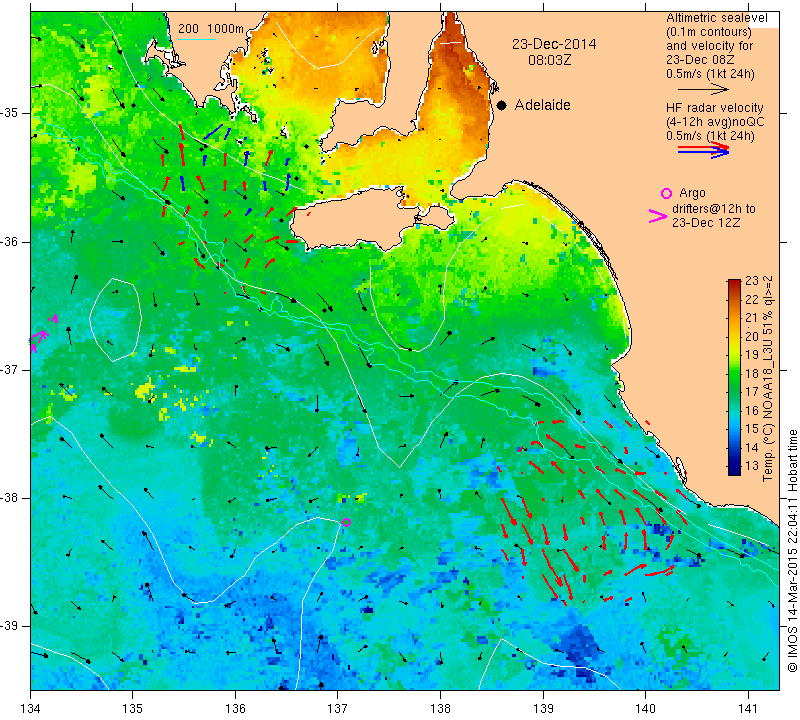Click the magenta Argo float circle on the map

[x=346, y=522]
